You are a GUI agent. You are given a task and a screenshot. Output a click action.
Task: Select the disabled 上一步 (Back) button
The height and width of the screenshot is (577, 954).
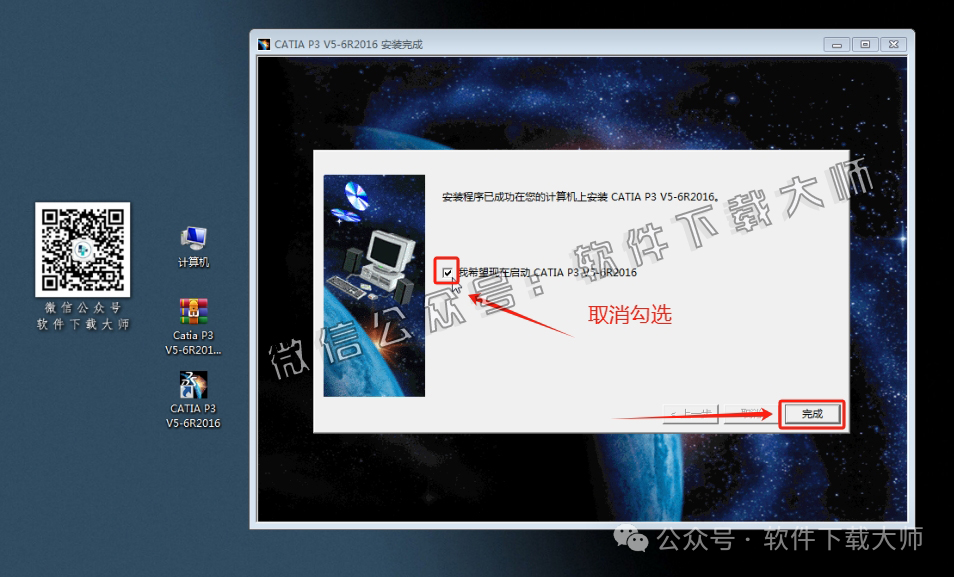[692, 413]
